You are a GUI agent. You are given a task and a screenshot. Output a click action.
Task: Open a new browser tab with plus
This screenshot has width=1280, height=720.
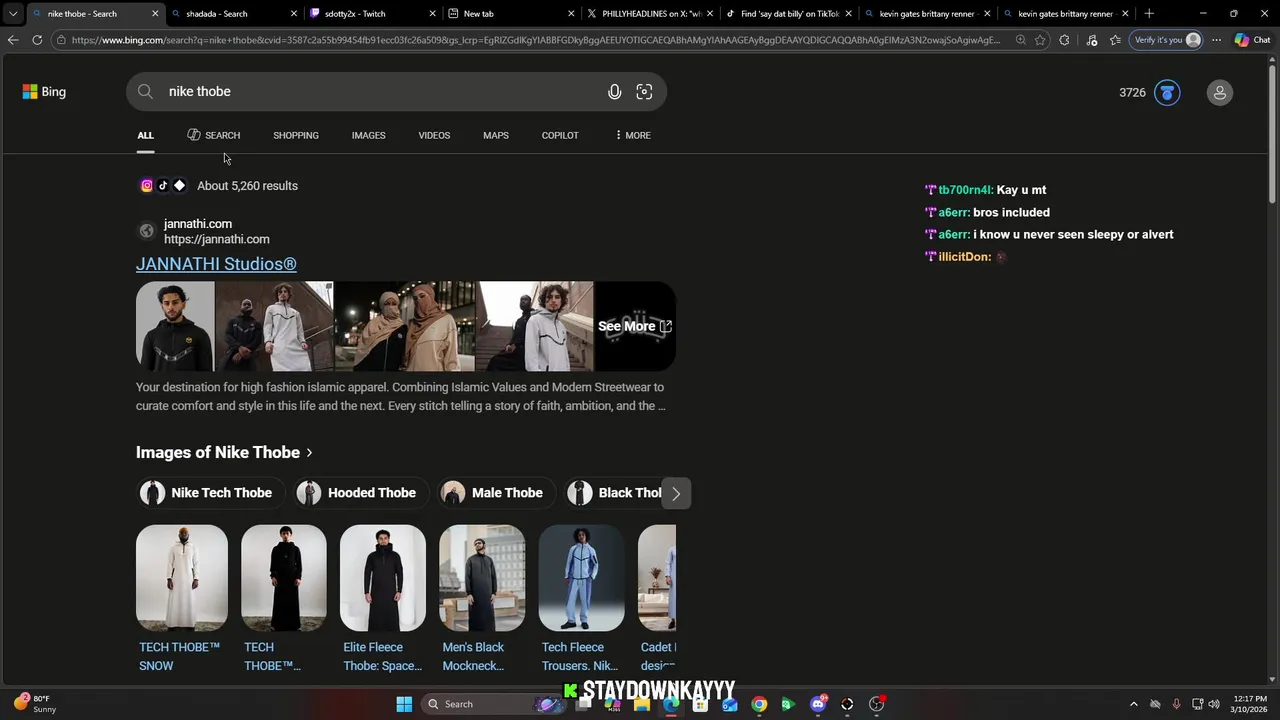(x=1149, y=14)
